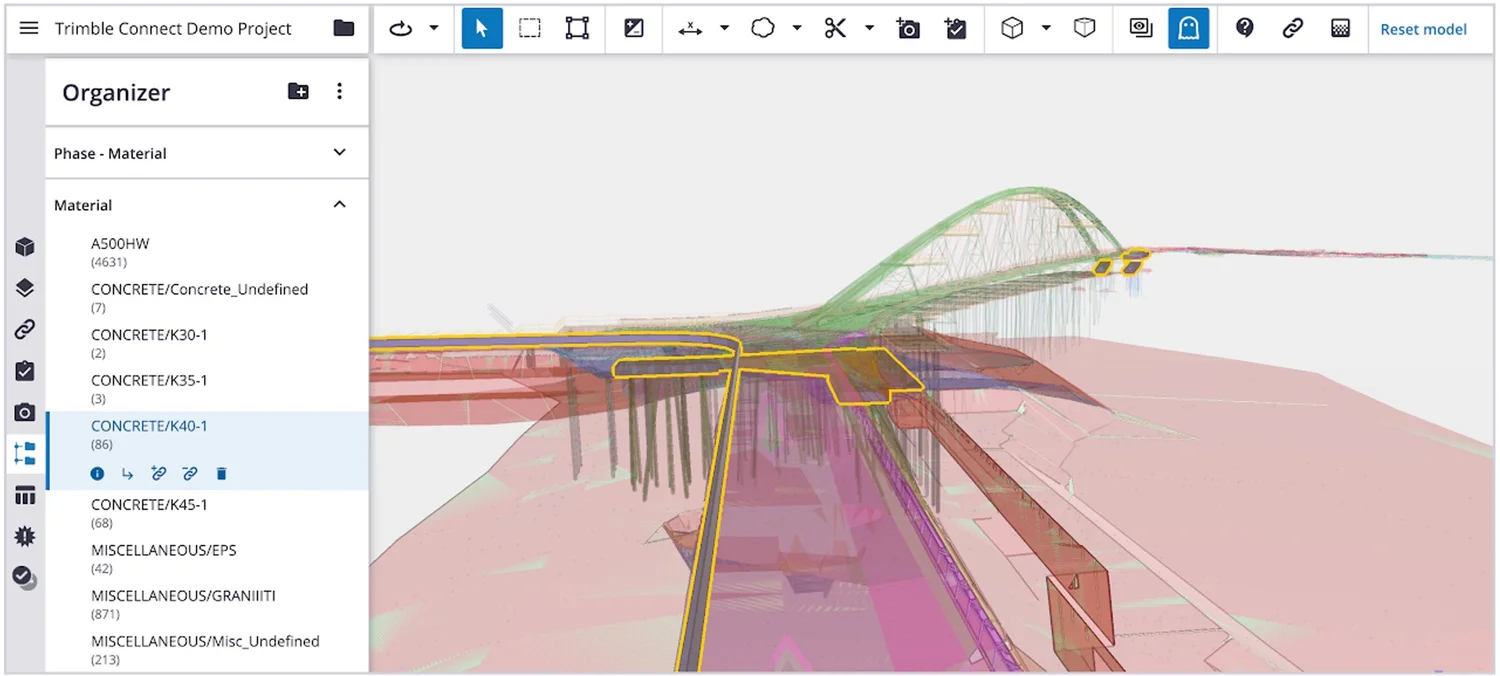Expand the Phase - Material section
1500x676 pixels.
tap(339, 153)
